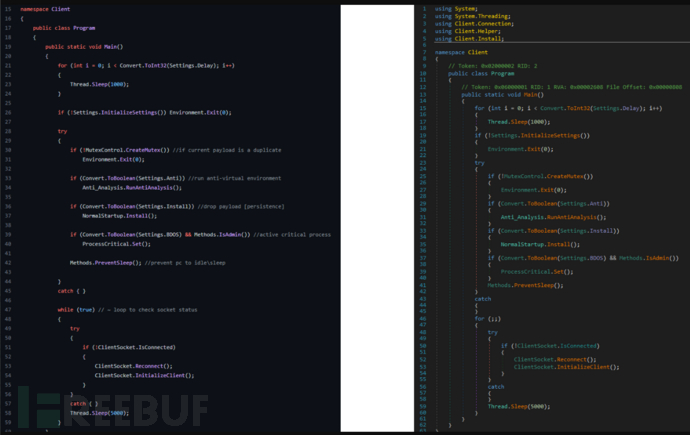690x435 pixels.
Task: Click "namespace Client" on right panel line 7
Action: tap(461, 52)
